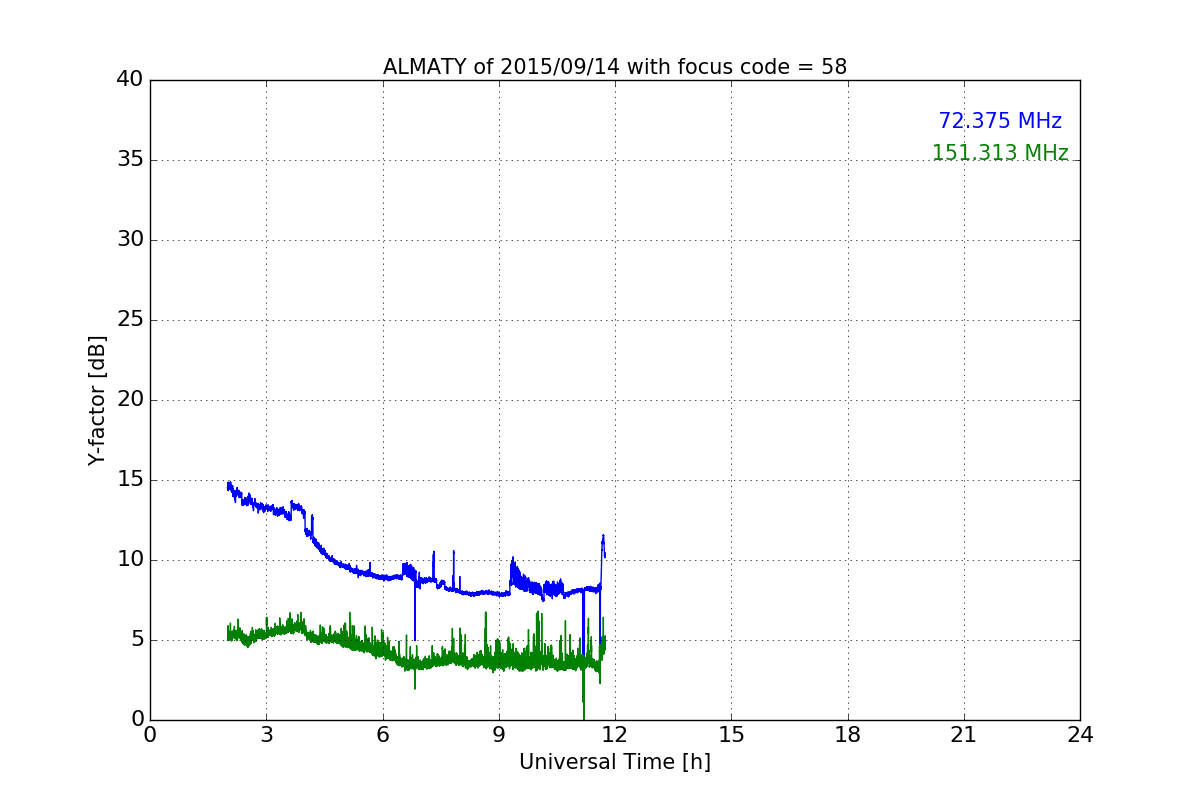Click the Universal Time [h] axis label
The width and height of the screenshot is (1200, 800).
point(615,762)
